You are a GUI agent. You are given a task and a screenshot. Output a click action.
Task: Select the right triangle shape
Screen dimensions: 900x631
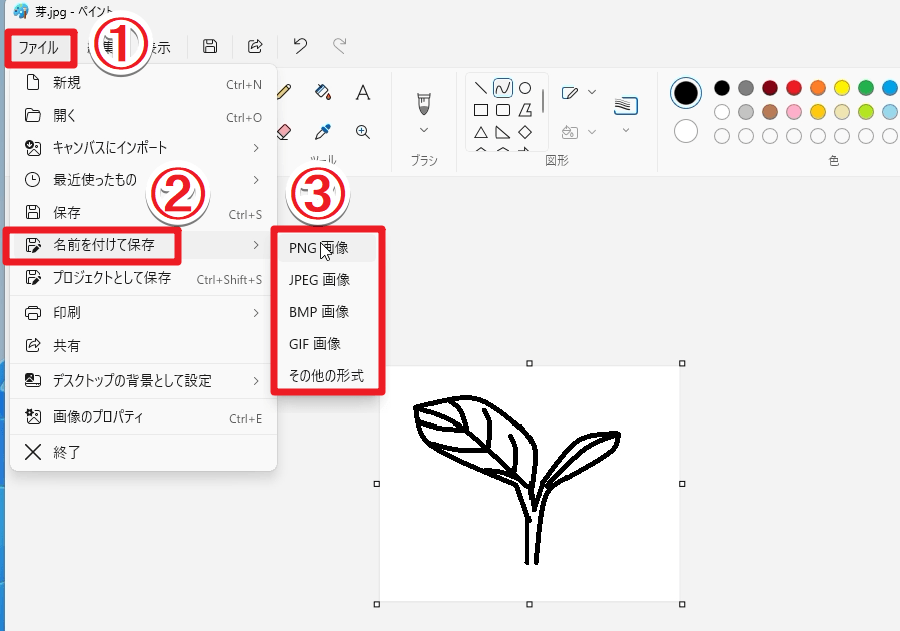coord(503,133)
